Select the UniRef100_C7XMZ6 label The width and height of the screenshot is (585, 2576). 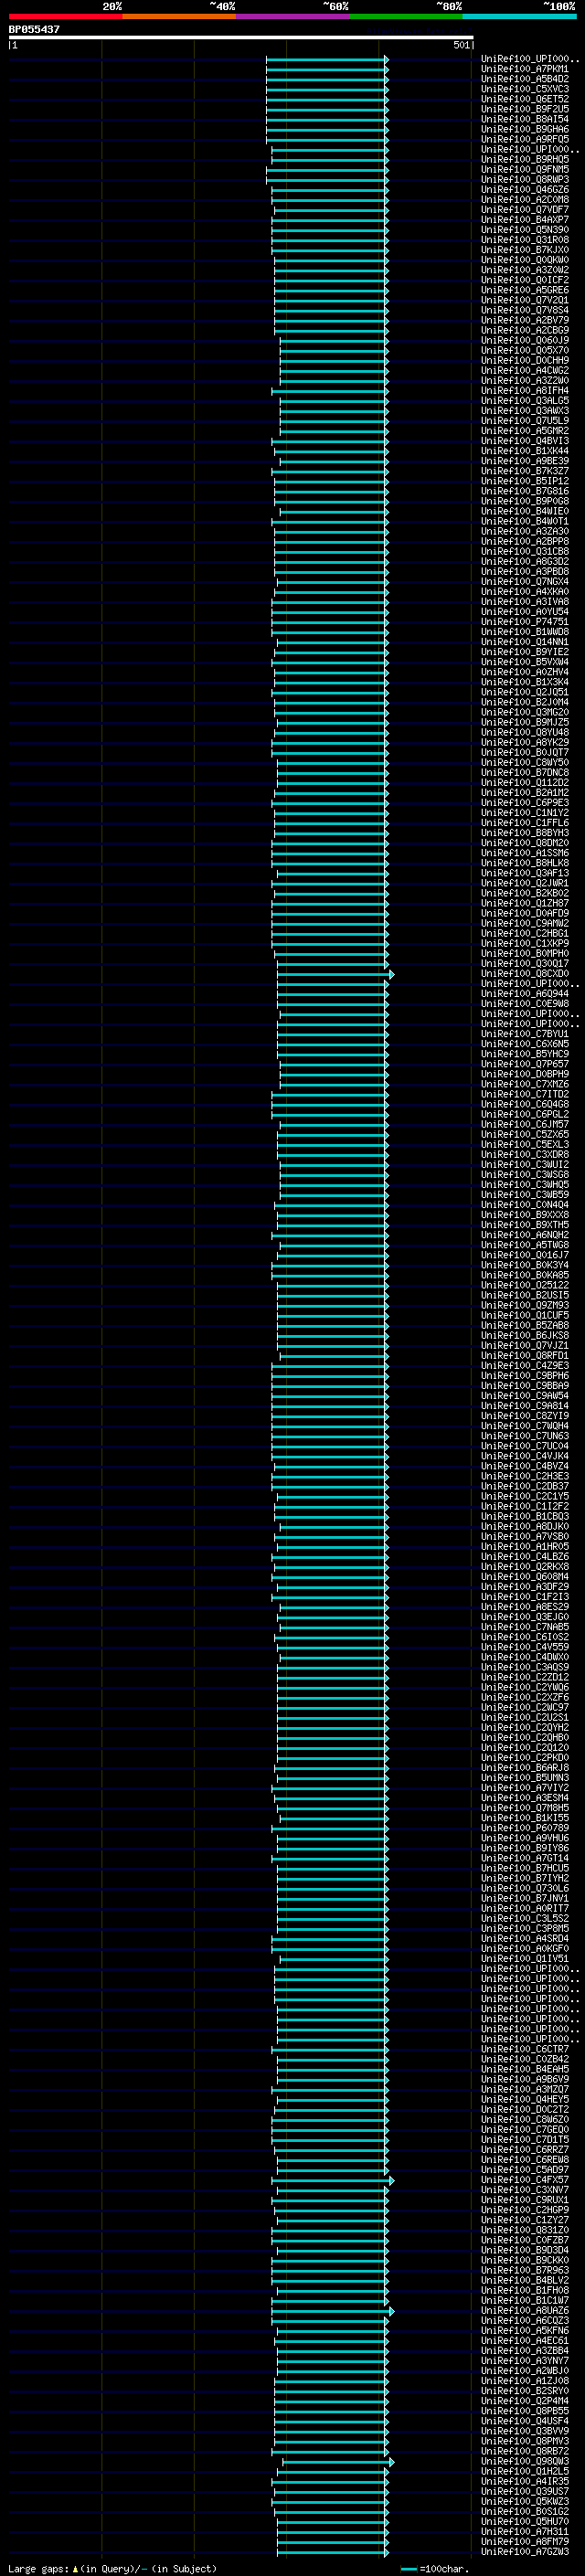[x=525, y=1084]
